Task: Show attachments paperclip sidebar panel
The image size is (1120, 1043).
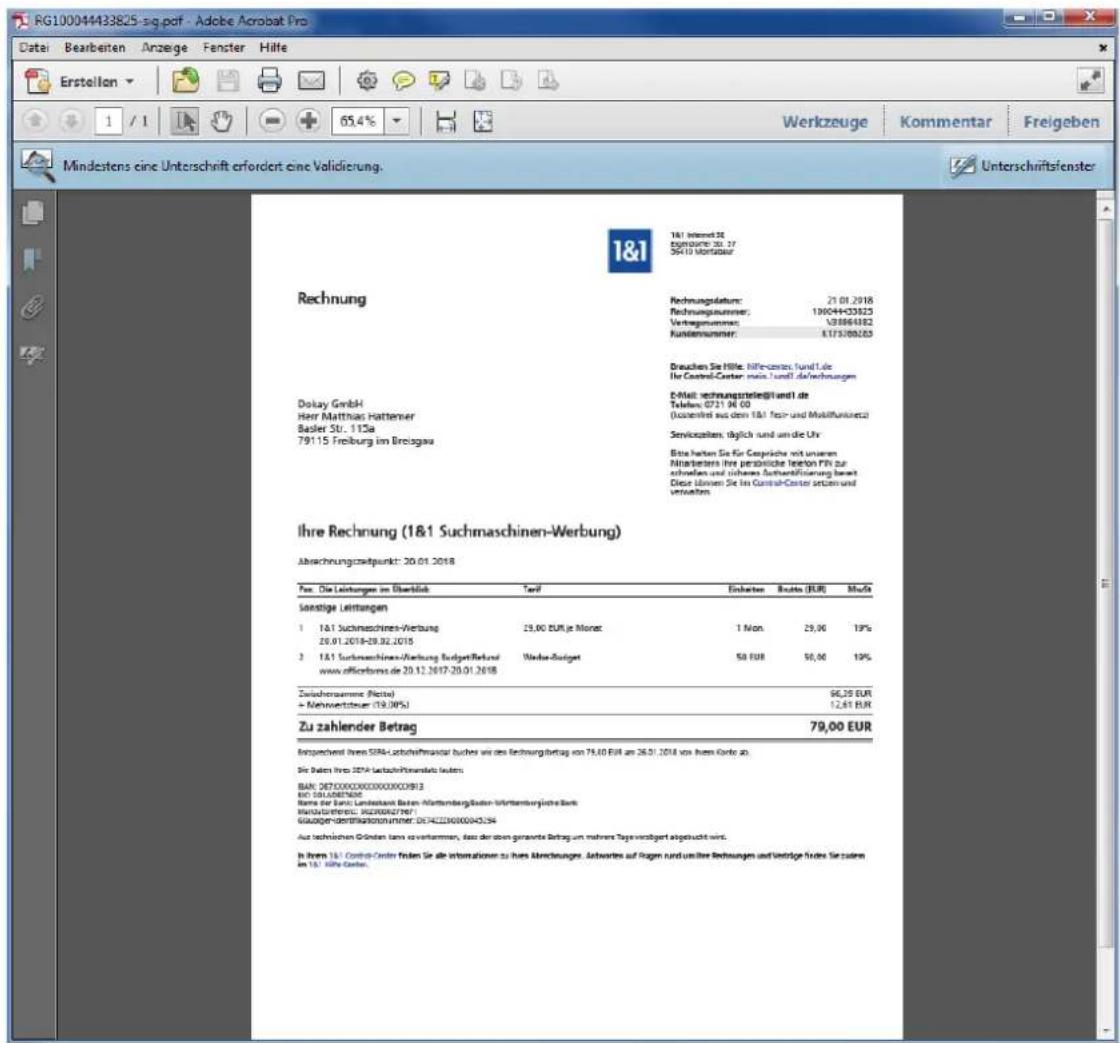Action: point(32,307)
